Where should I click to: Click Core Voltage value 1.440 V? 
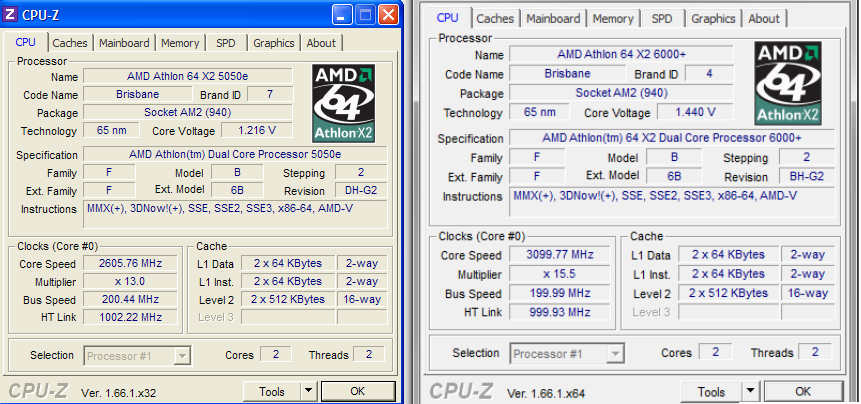pos(695,112)
